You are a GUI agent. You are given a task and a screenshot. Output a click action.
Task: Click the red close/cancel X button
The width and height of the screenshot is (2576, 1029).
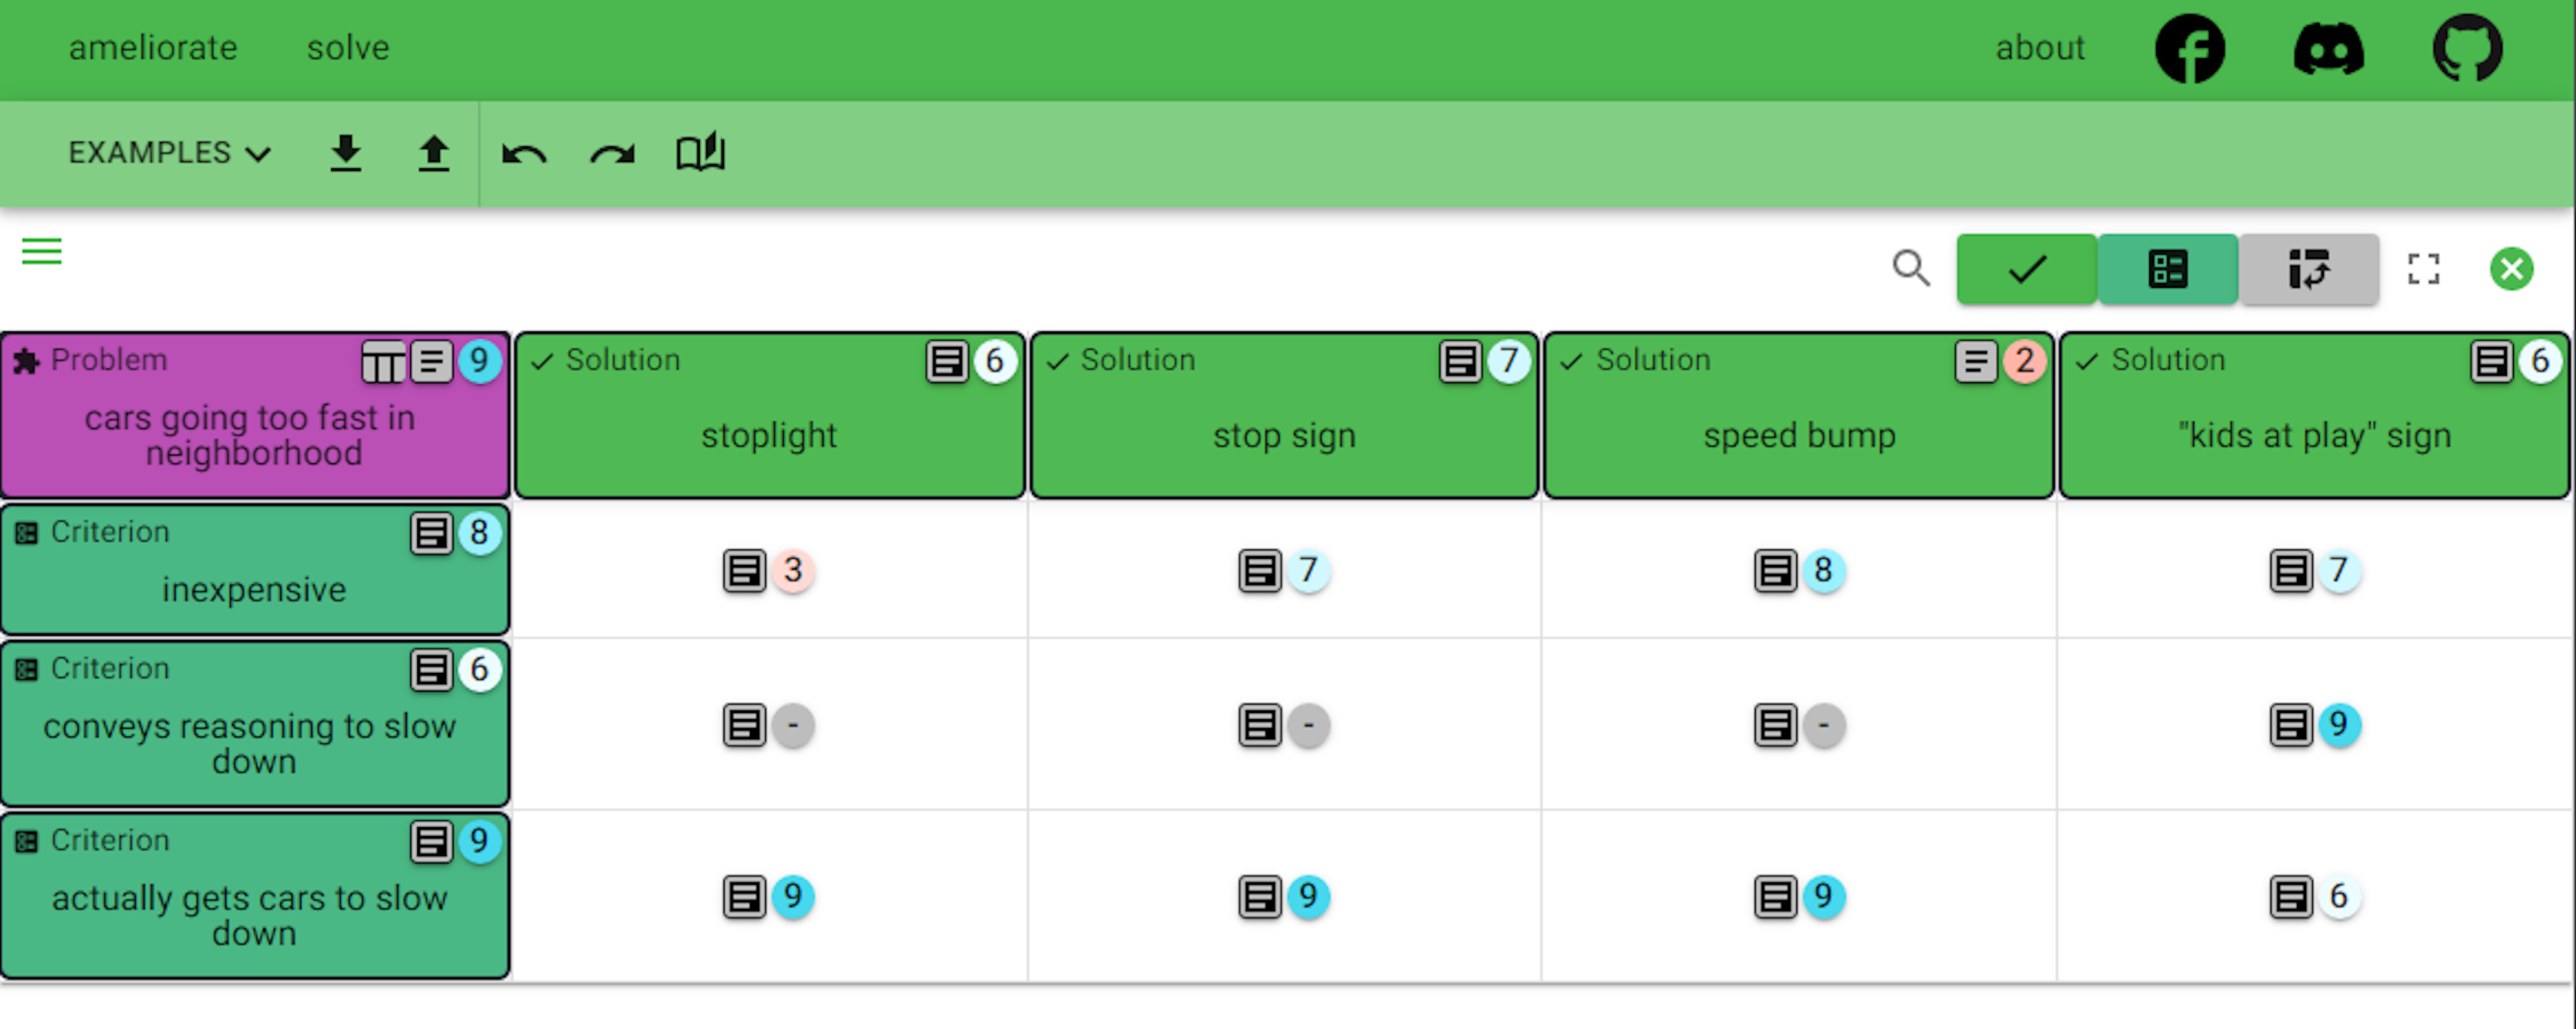click(2514, 268)
